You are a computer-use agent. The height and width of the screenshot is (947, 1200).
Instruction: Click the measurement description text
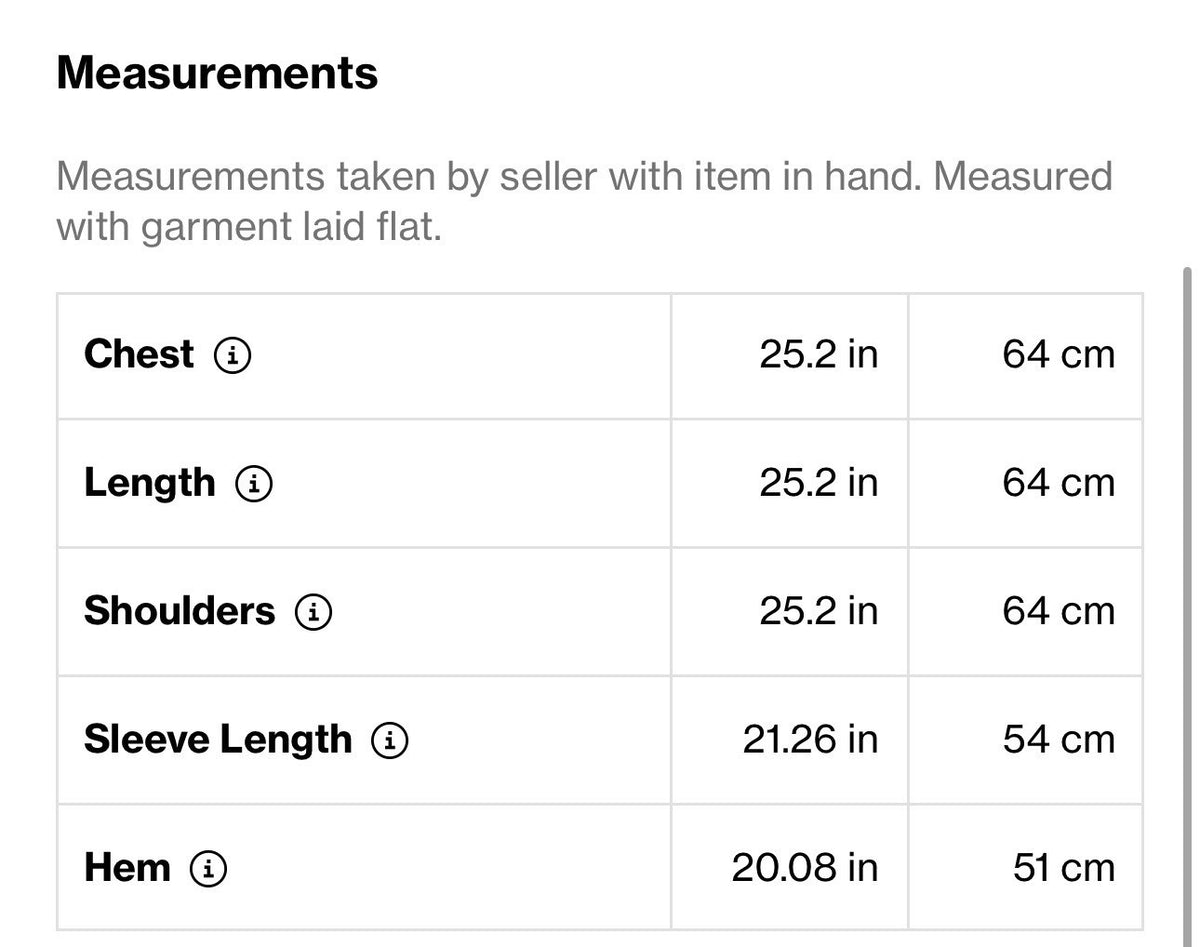[x=584, y=202]
